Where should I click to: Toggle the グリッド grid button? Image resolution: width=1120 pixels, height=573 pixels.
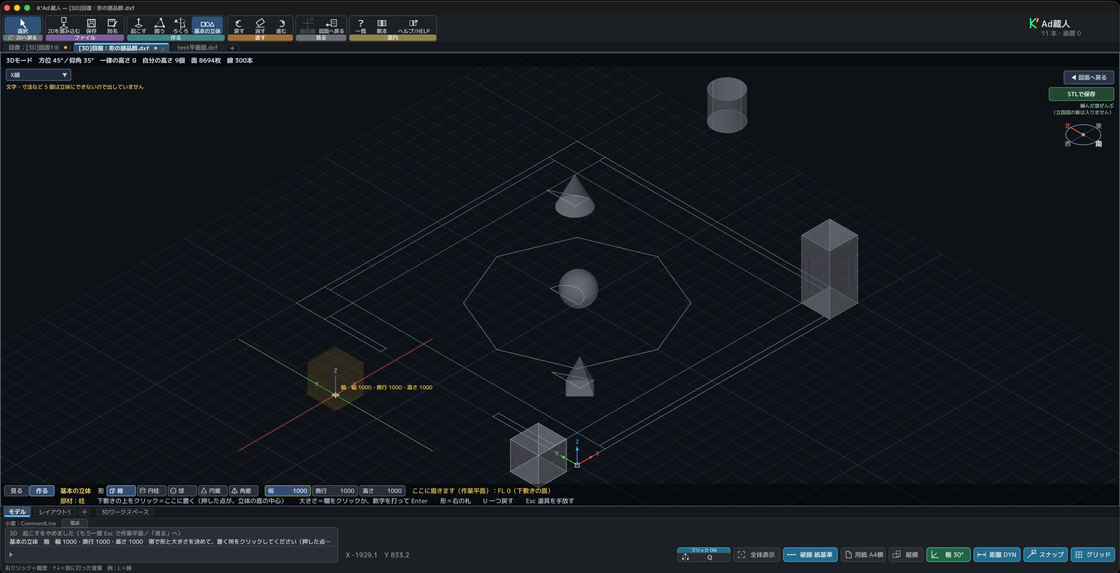tap(1093, 554)
